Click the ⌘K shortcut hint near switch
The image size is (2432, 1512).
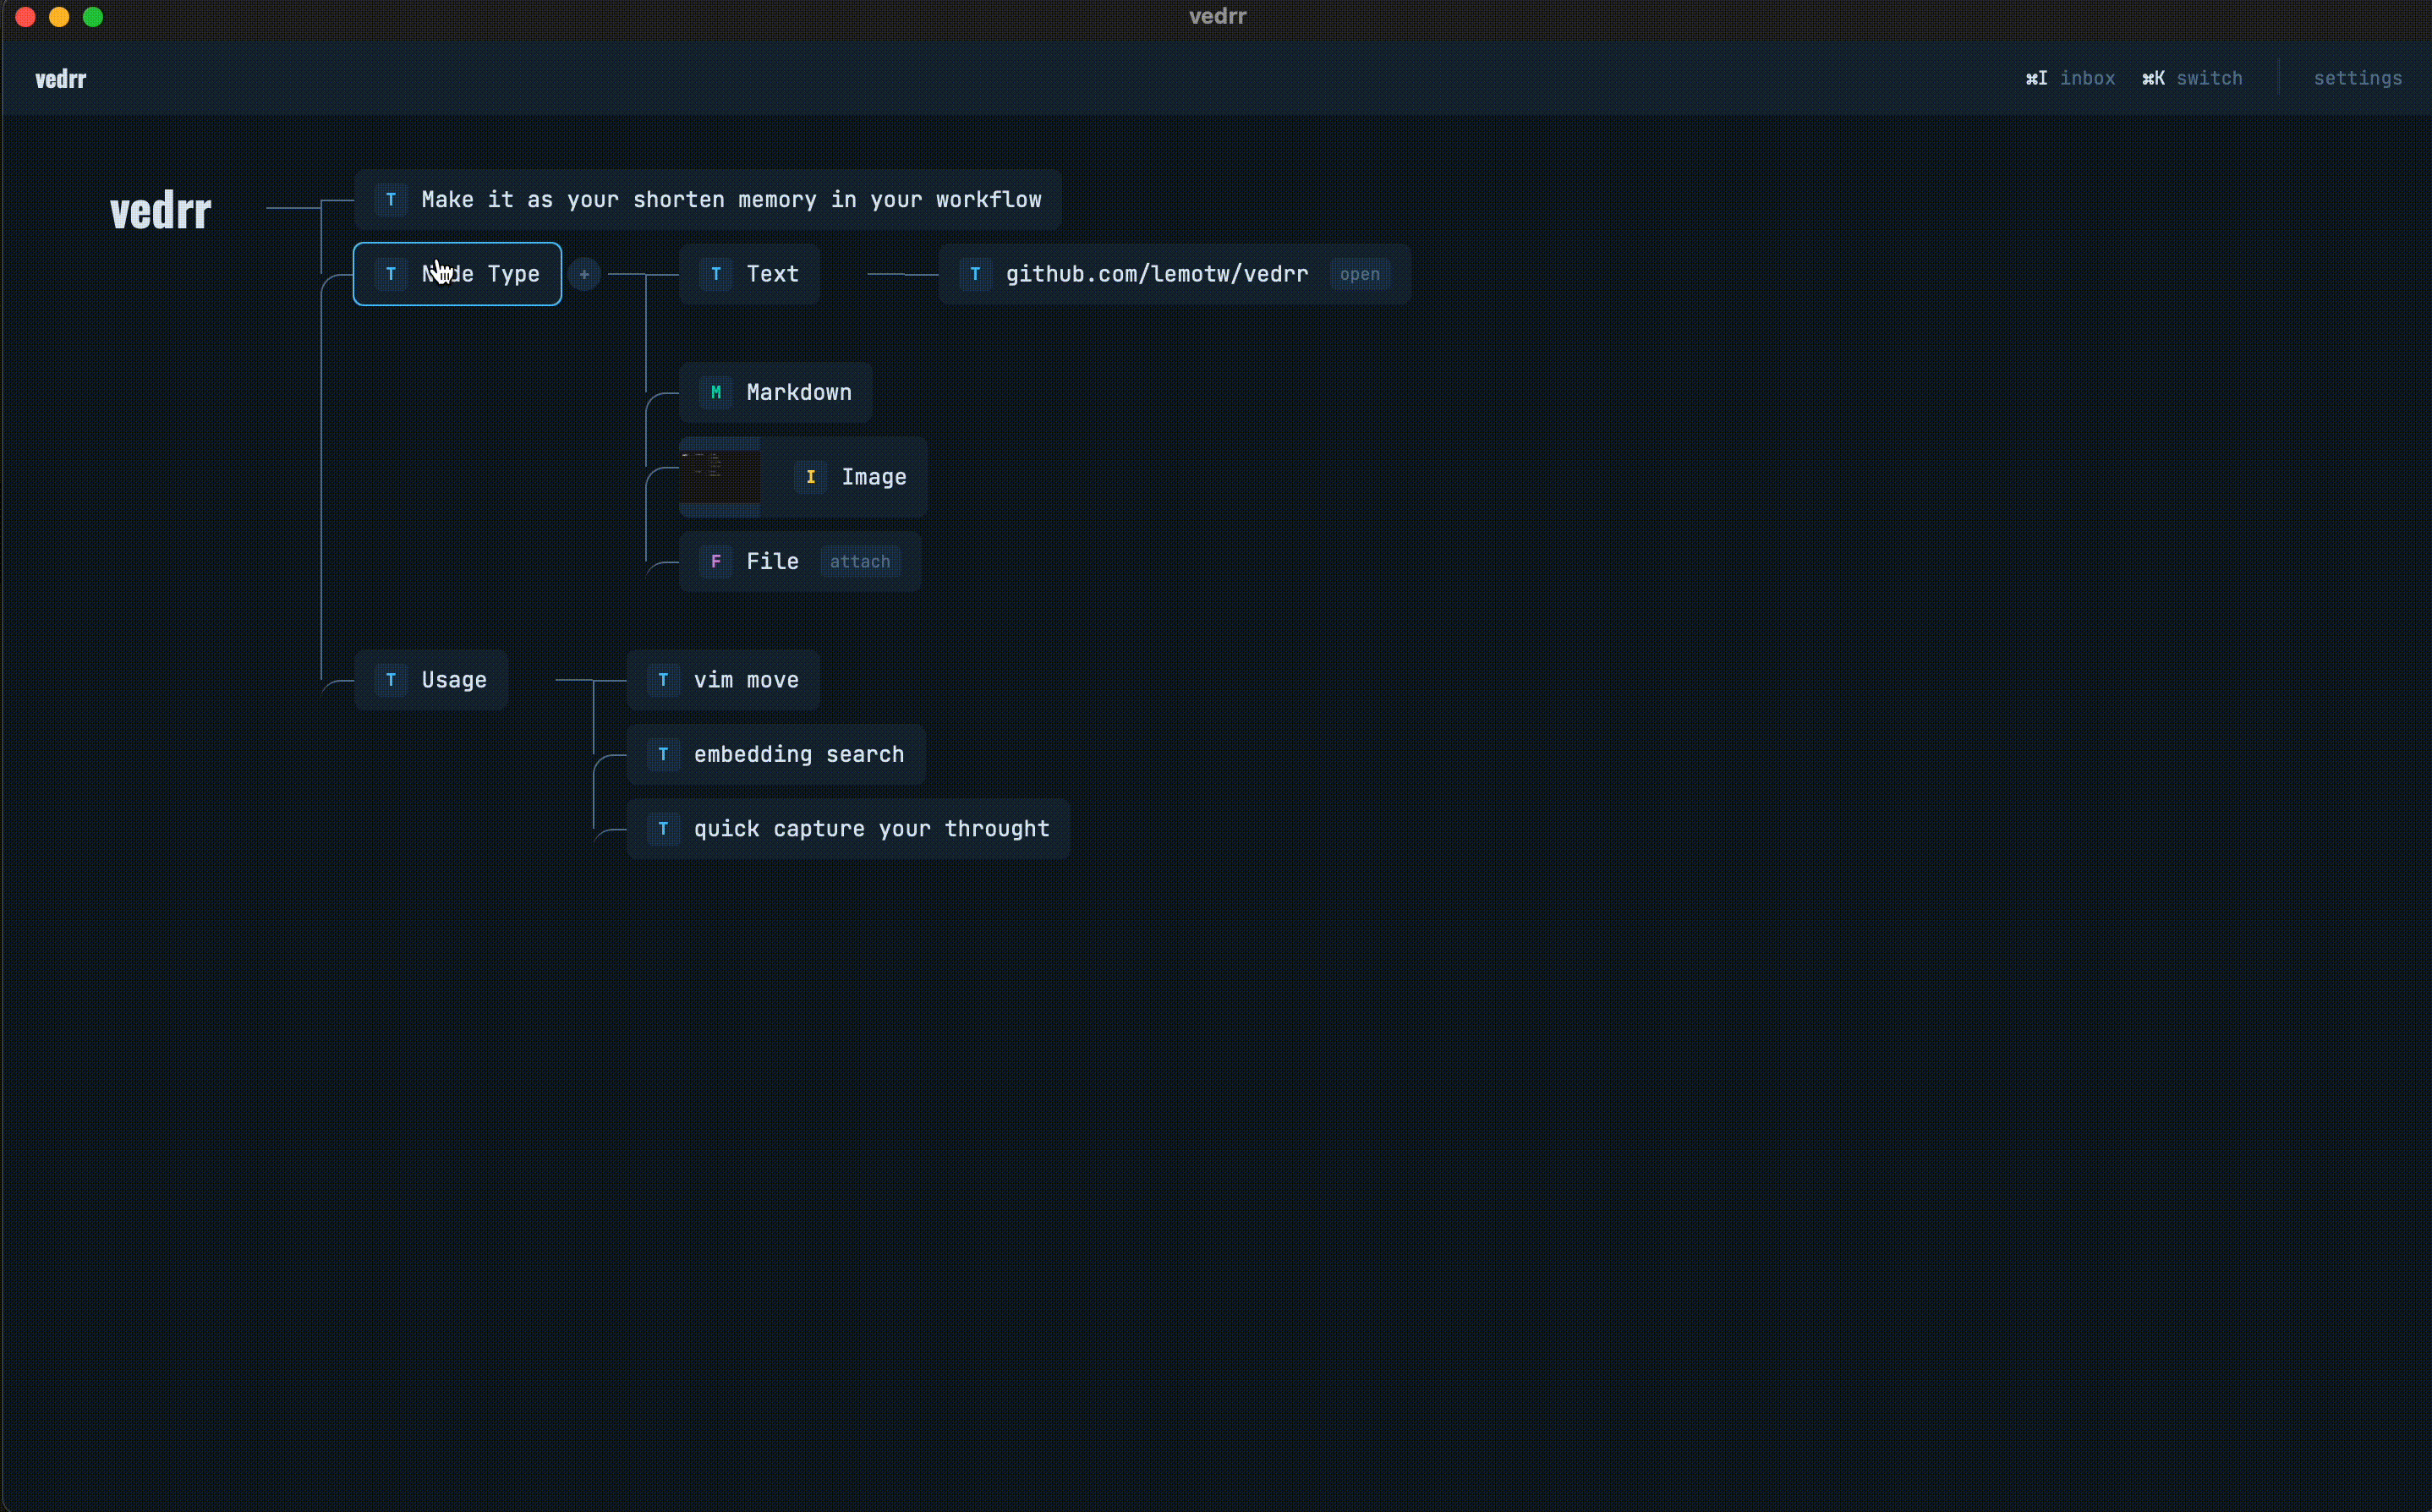pos(2153,78)
